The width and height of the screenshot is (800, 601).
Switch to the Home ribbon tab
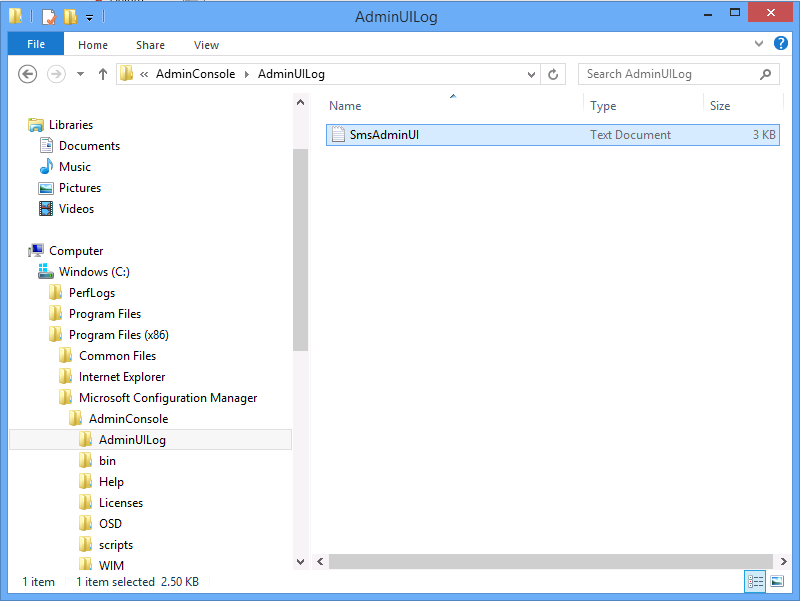click(x=93, y=45)
